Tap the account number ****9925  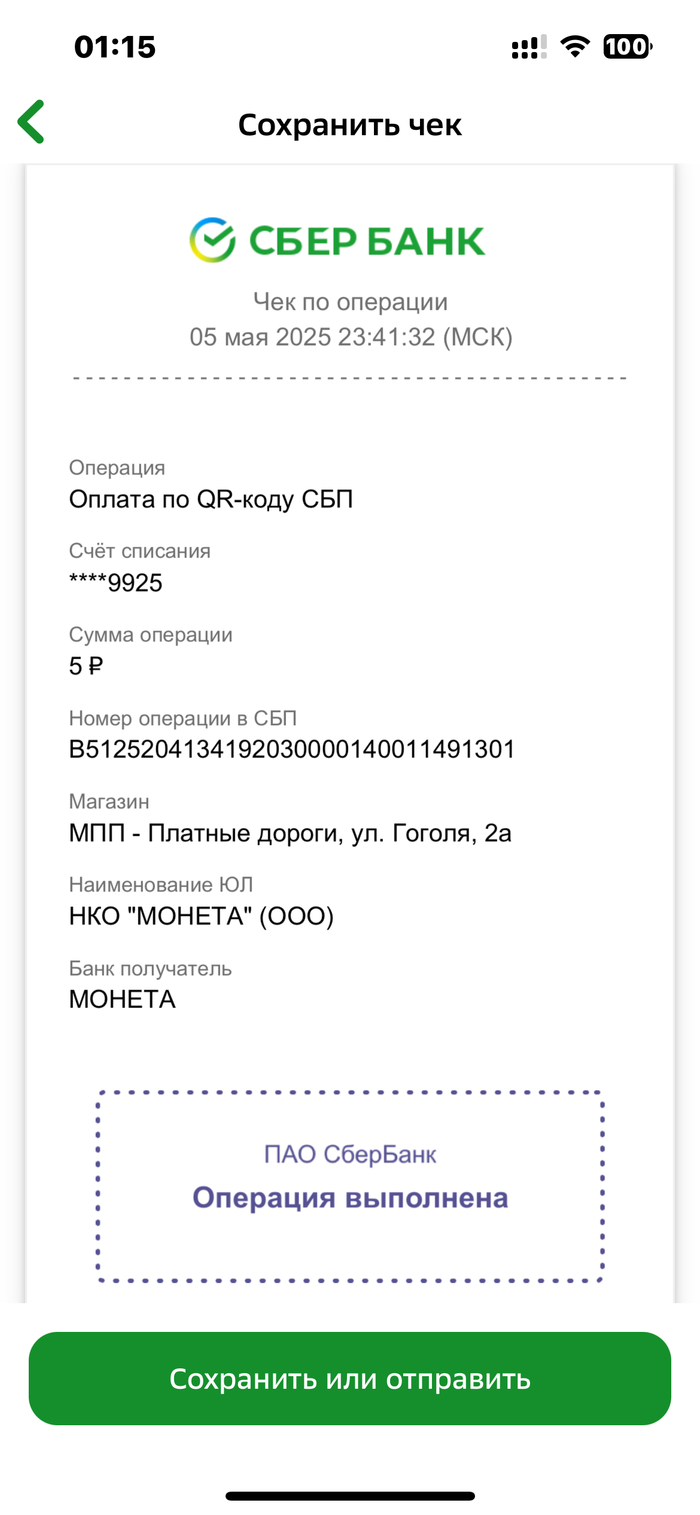tap(116, 583)
